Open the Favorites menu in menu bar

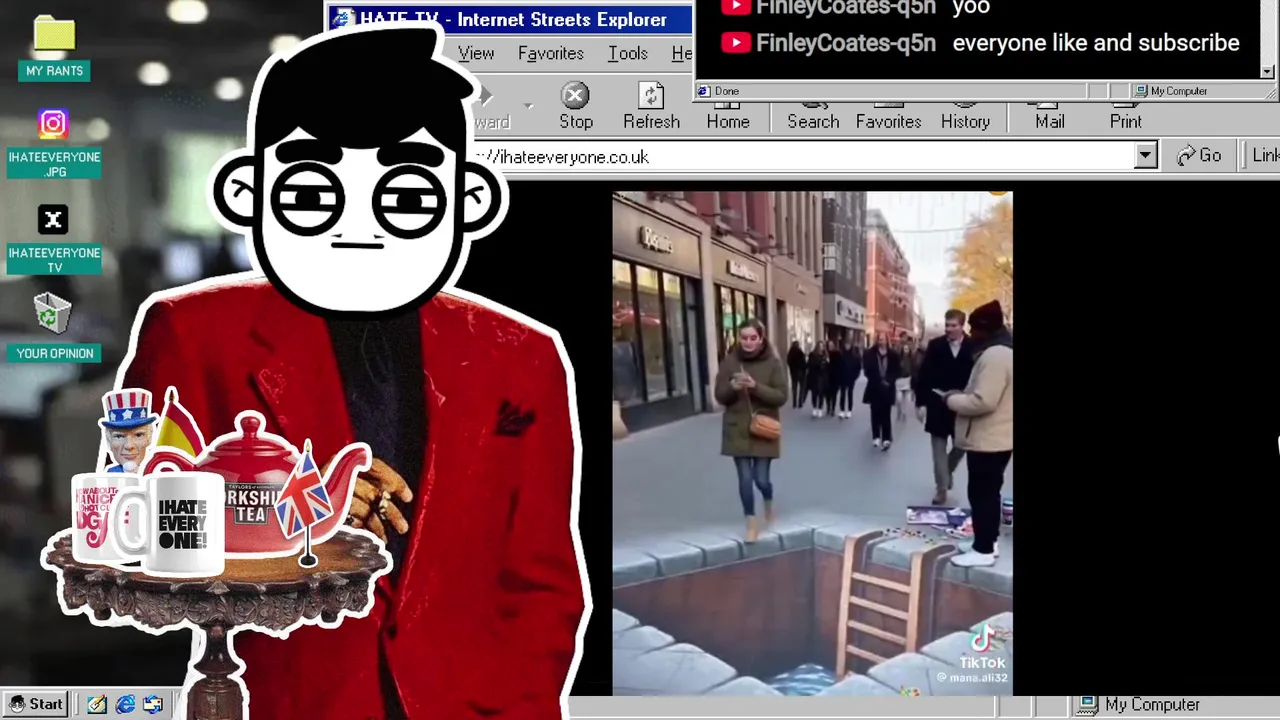click(550, 54)
